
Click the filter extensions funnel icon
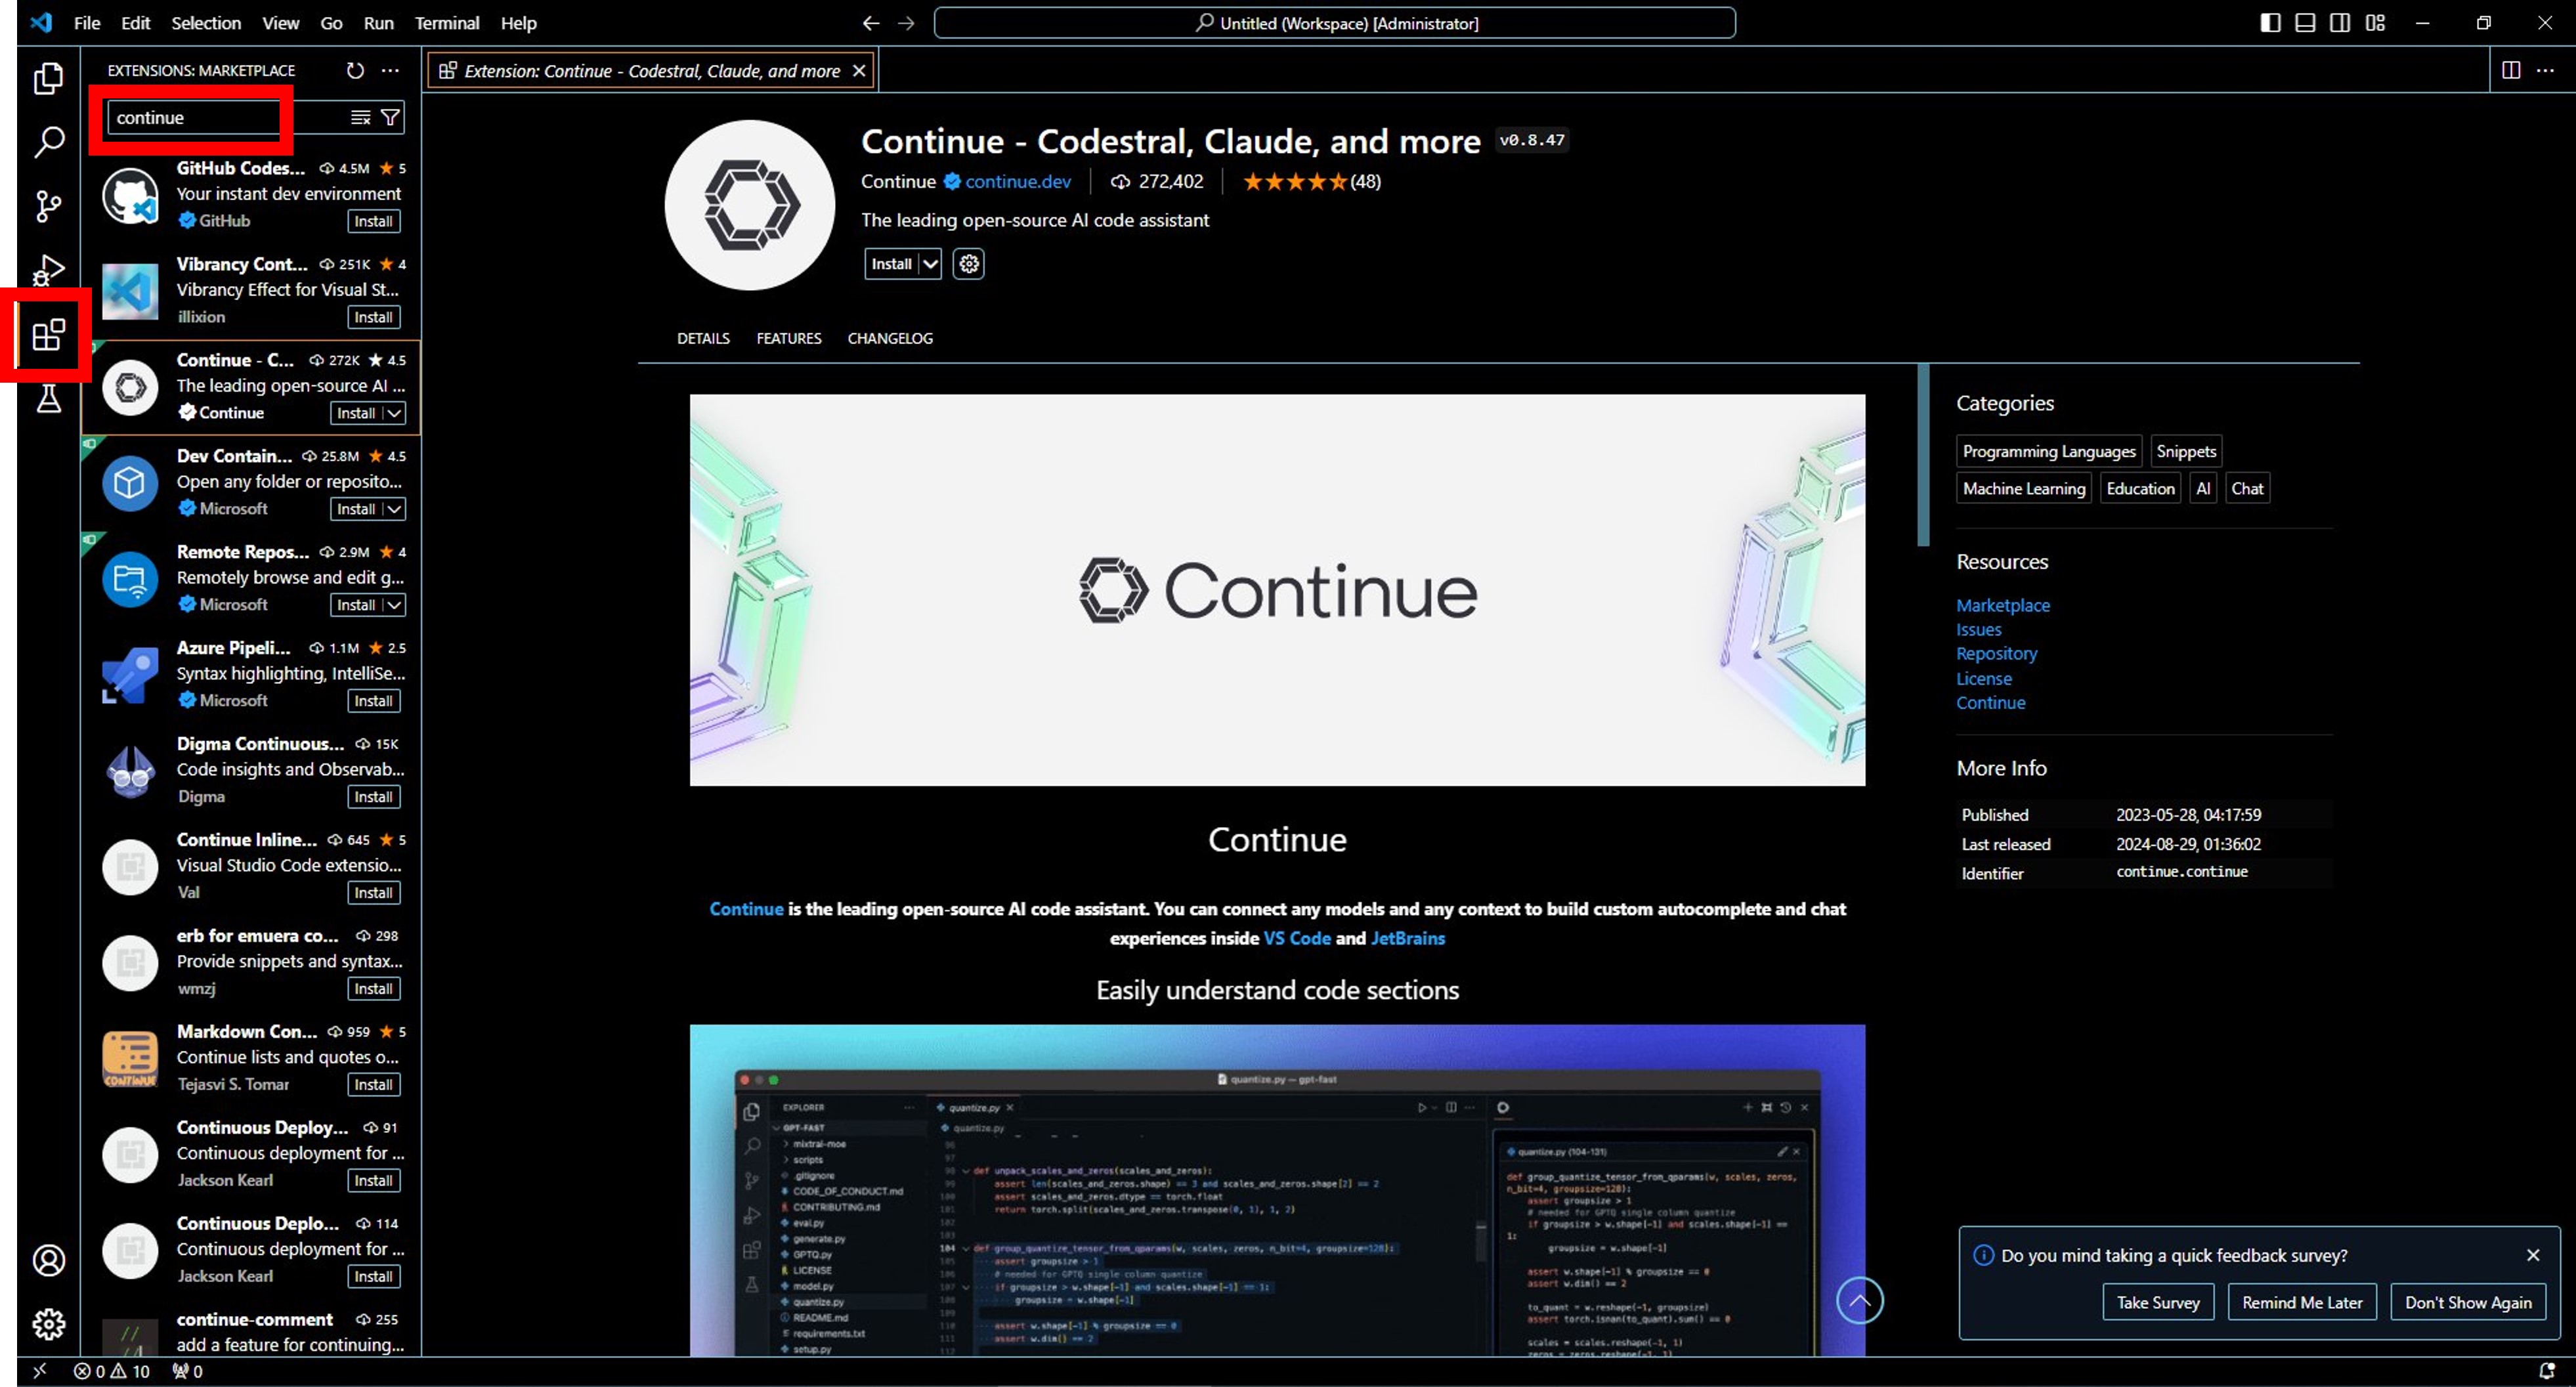click(x=391, y=117)
